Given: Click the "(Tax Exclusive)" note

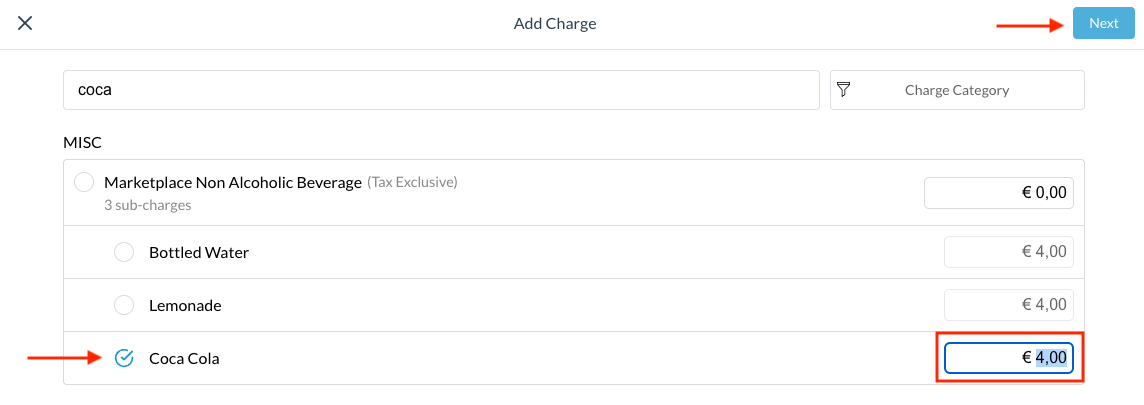Looking at the screenshot, I should 412,183.
